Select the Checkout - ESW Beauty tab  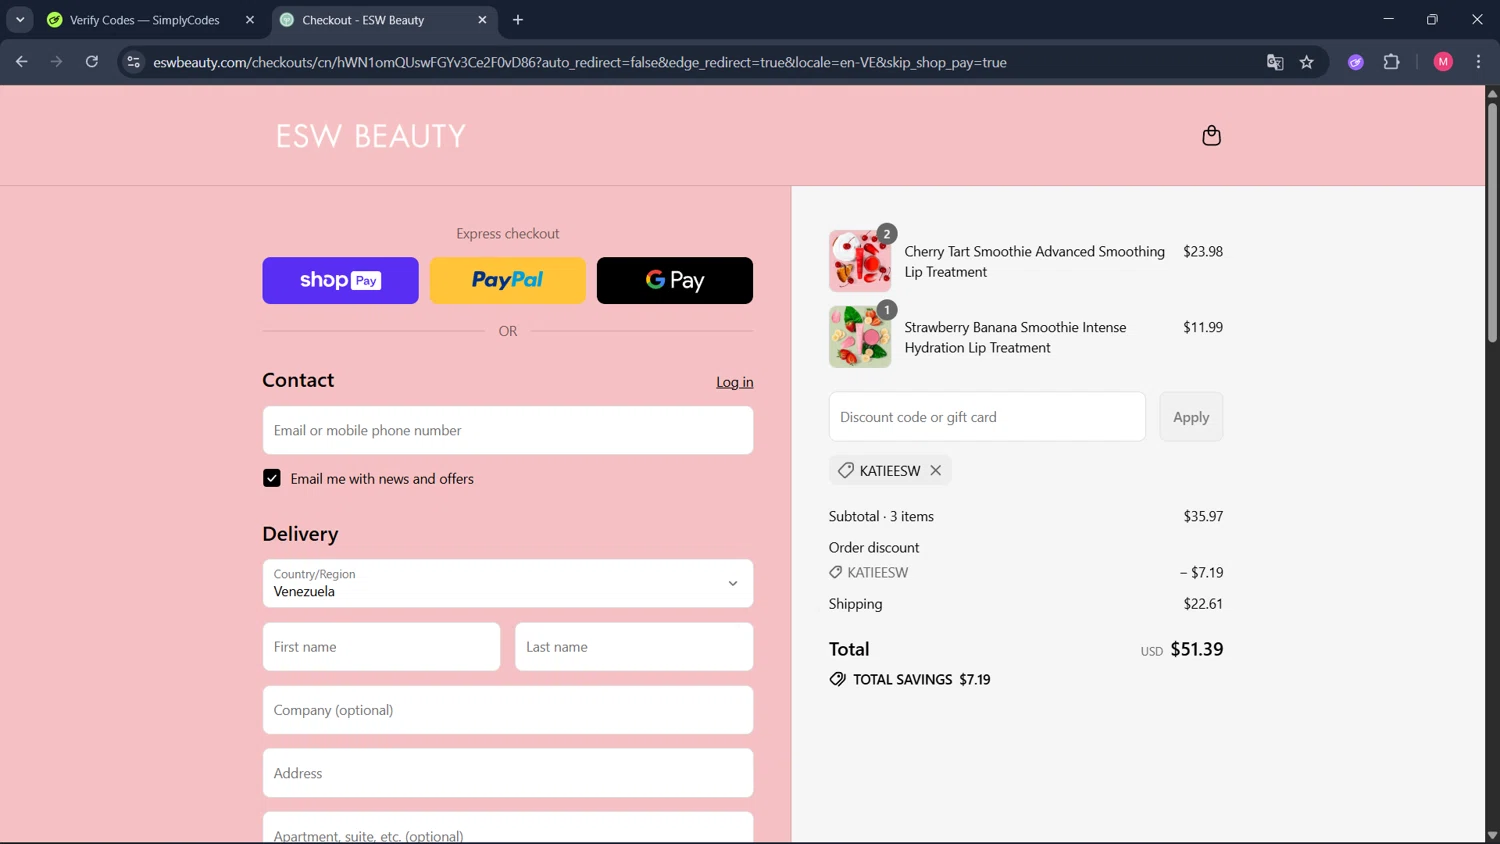pyautogui.click(x=363, y=20)
